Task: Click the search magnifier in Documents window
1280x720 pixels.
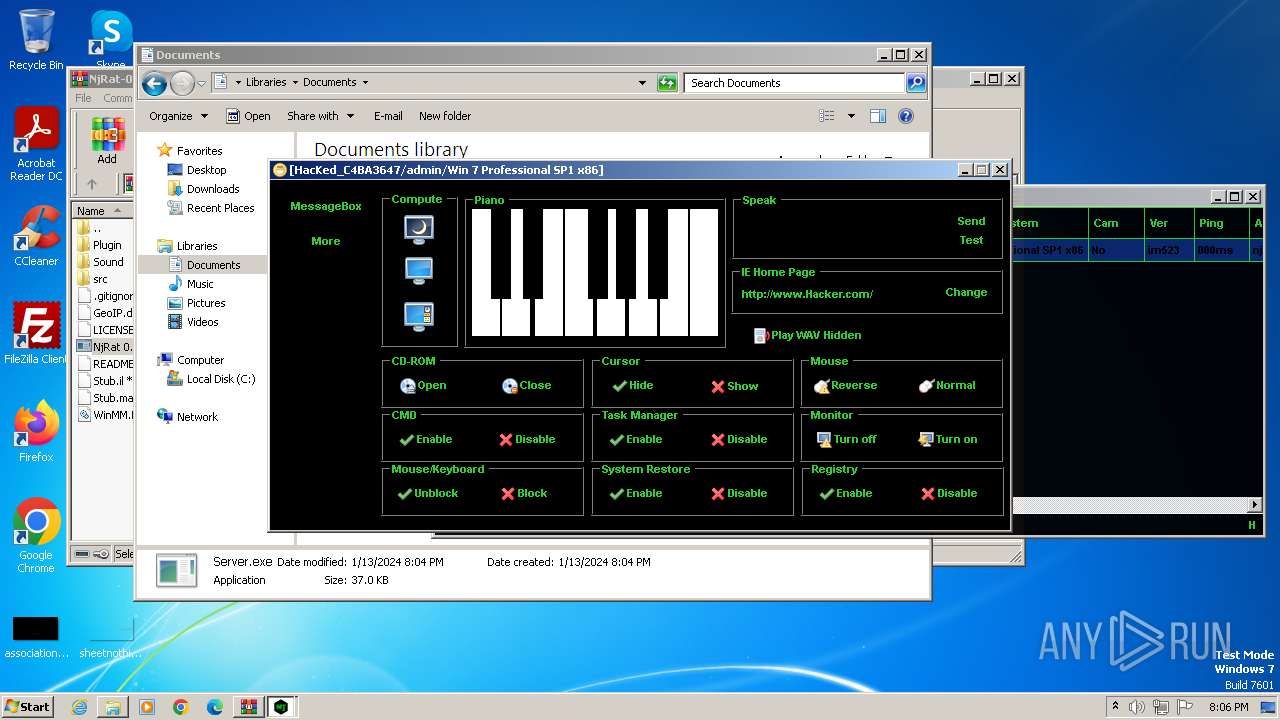Action: coord(916,83)
